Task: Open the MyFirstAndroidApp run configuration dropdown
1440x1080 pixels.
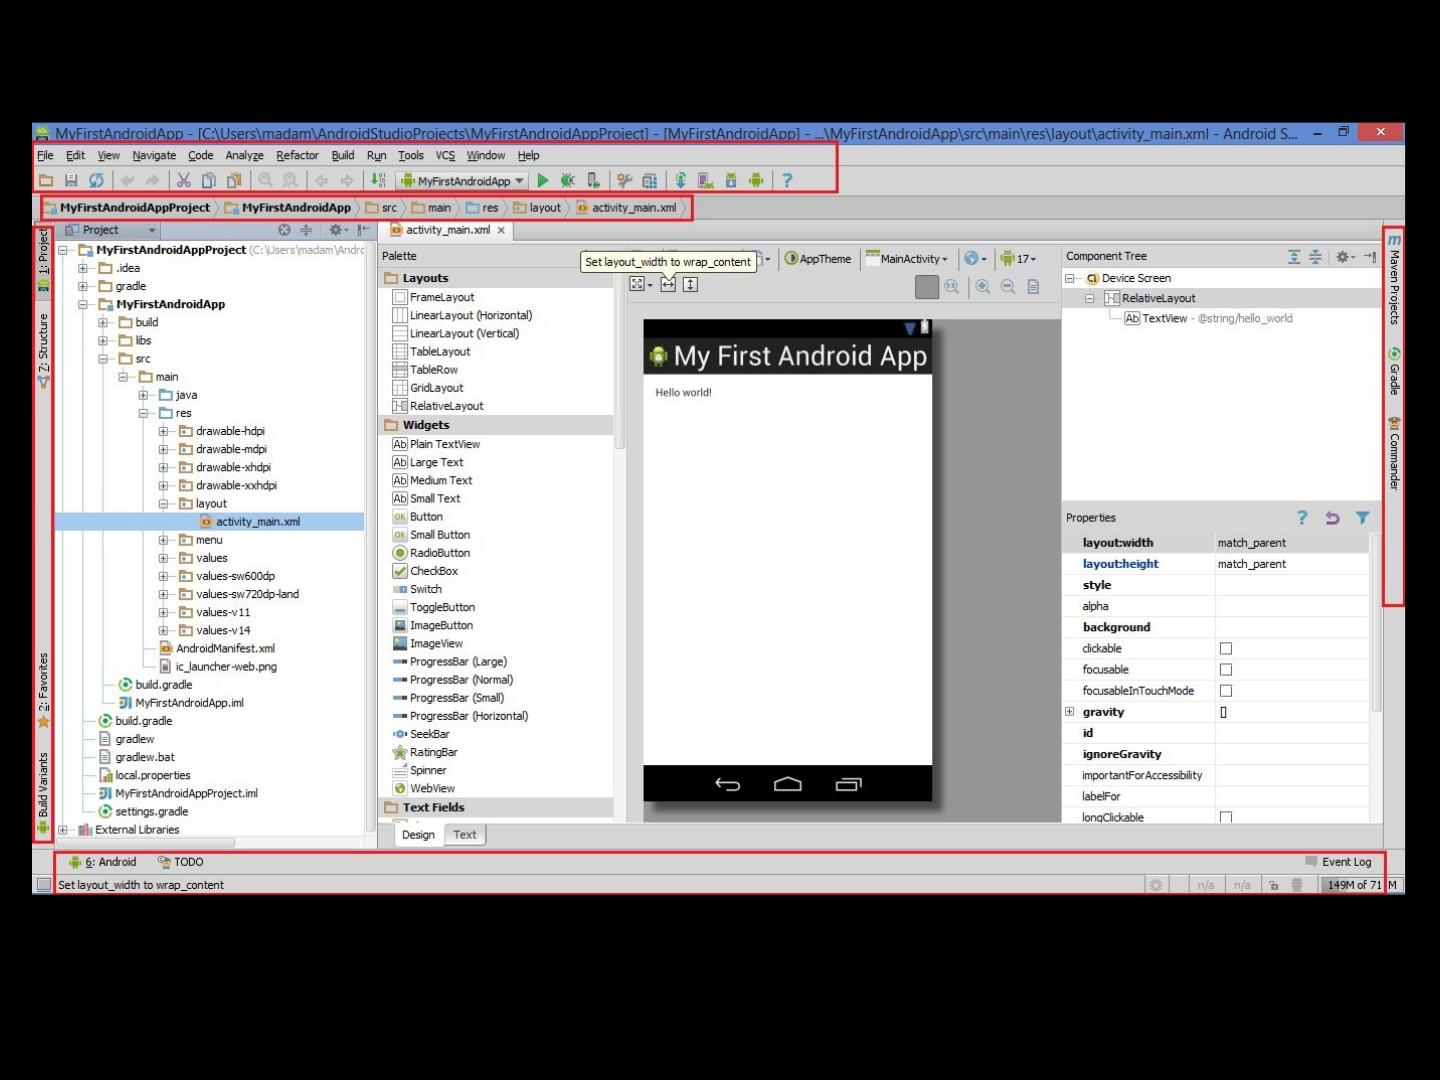Action: (x=463, y=181)
